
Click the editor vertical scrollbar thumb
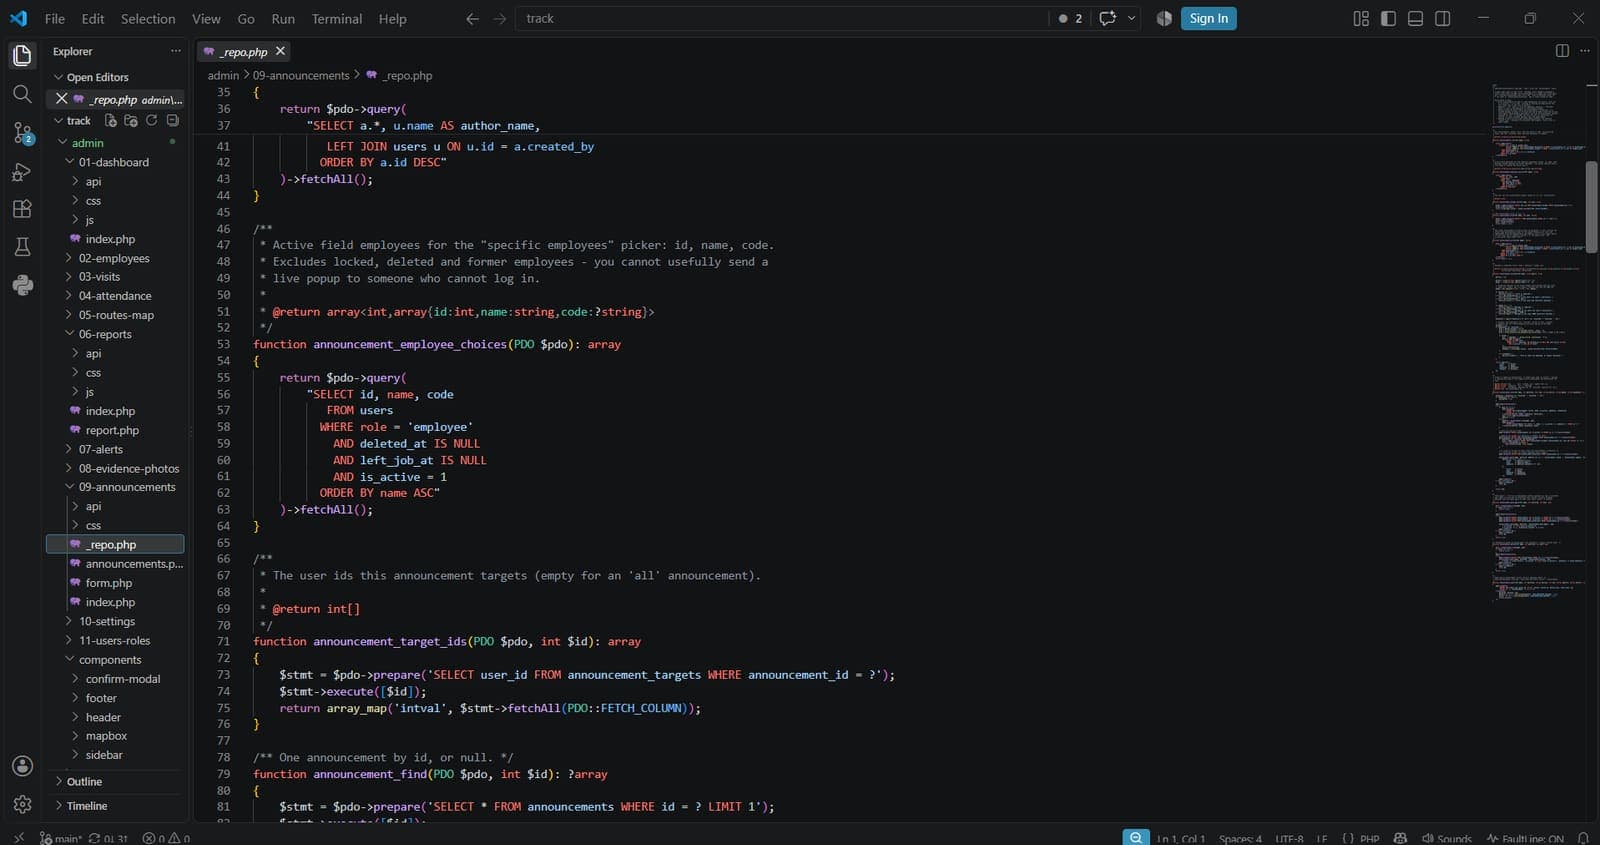click(1591, 206)
